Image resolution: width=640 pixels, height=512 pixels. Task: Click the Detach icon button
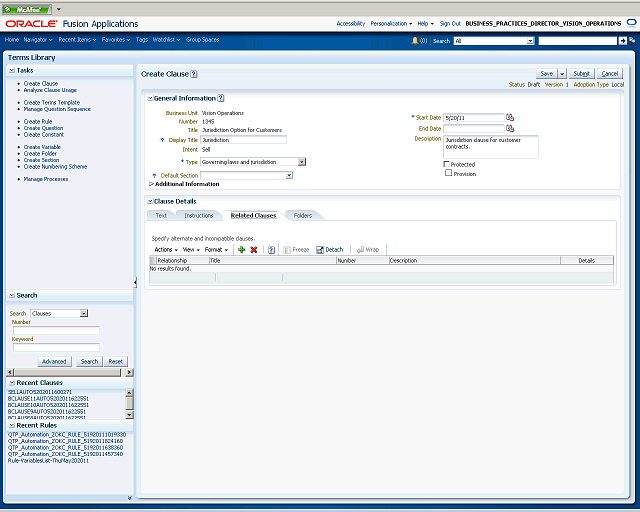pos(330,249)
